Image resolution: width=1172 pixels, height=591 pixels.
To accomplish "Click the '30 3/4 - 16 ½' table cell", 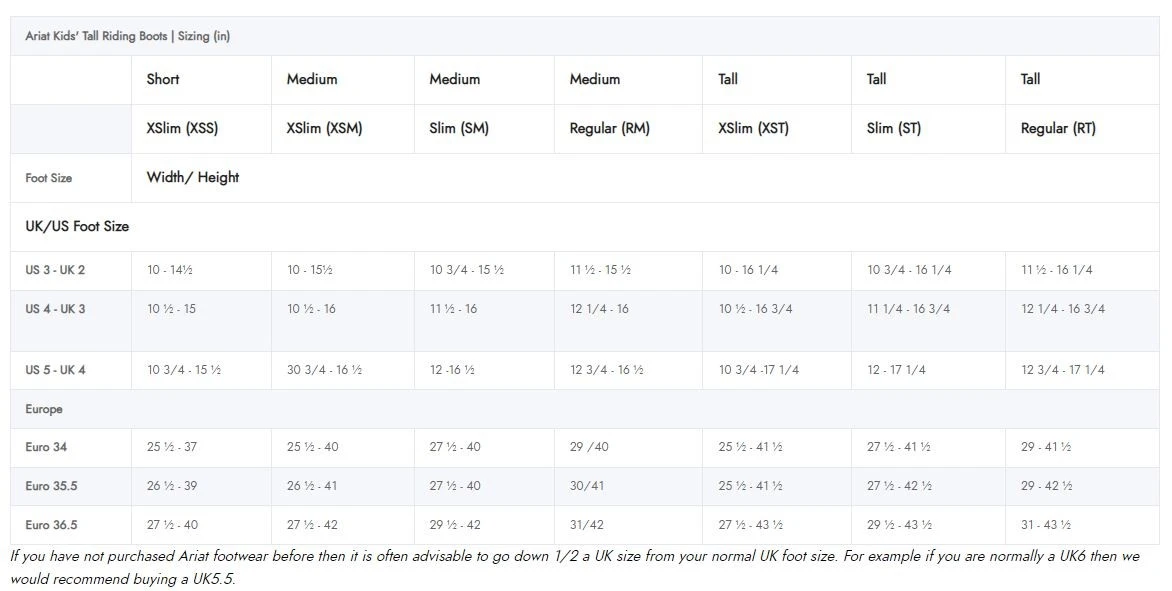I will [324, 370].
